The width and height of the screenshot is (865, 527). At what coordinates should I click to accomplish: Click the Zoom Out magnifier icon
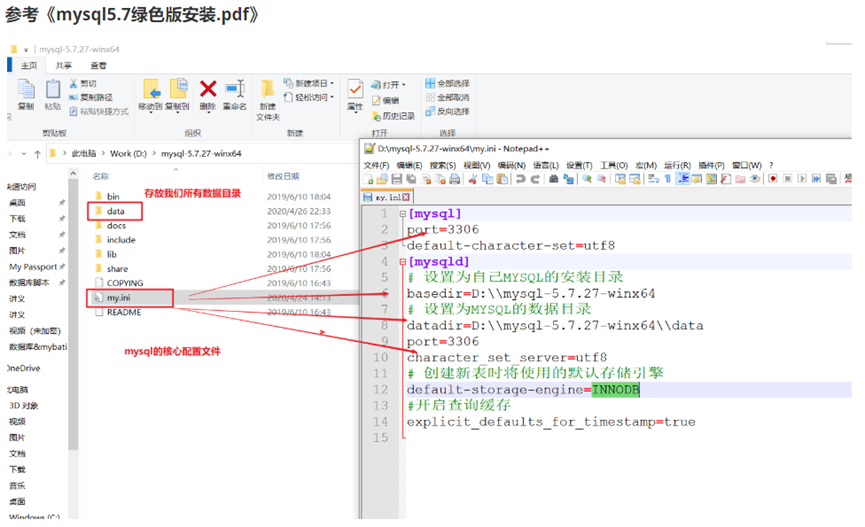pos(601,179)
